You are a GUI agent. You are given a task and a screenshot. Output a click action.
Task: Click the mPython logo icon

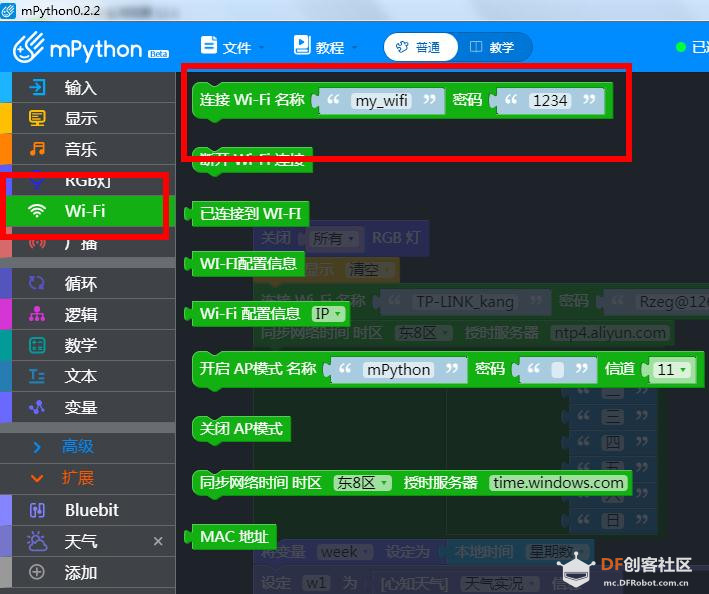(28, 47)
